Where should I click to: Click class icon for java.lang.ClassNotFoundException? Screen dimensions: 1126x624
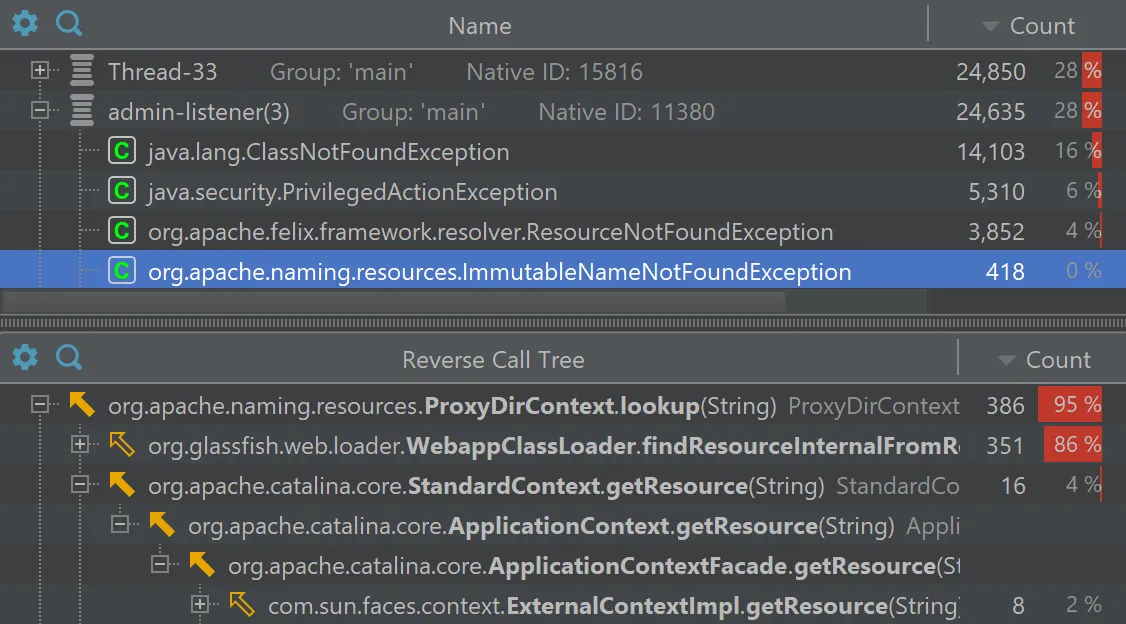122,151
